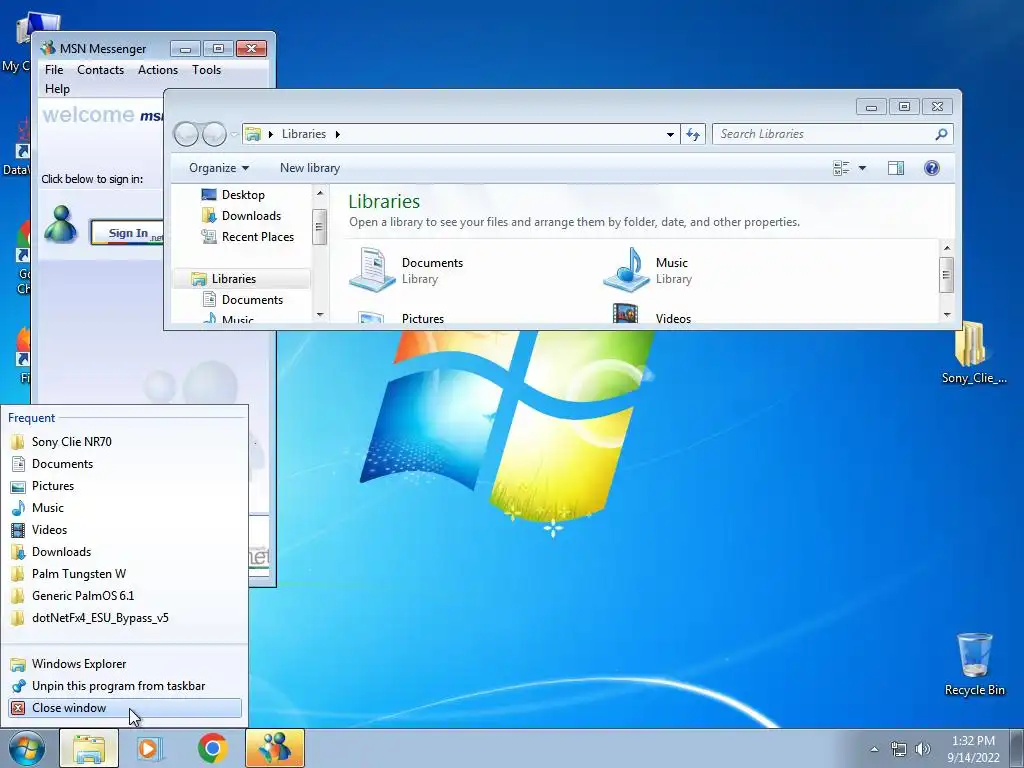This screenshot has width=1024, height=768.
Task: Open Windows Explorer from the taskbar
Action: (x=89, y=748)
